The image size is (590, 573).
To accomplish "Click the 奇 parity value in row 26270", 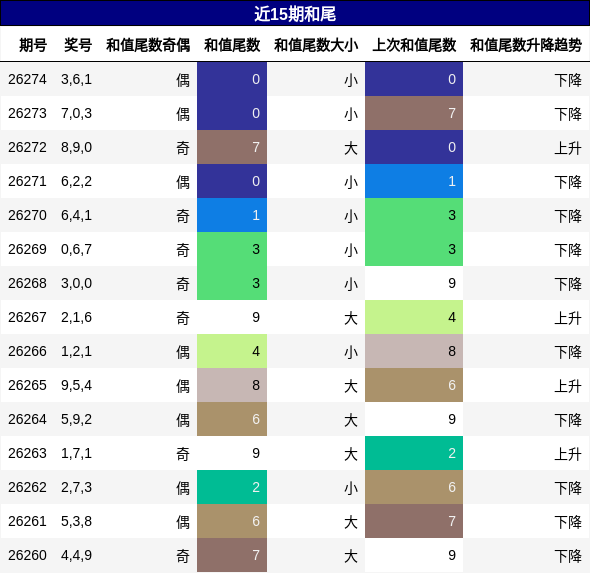I will 183,216.
